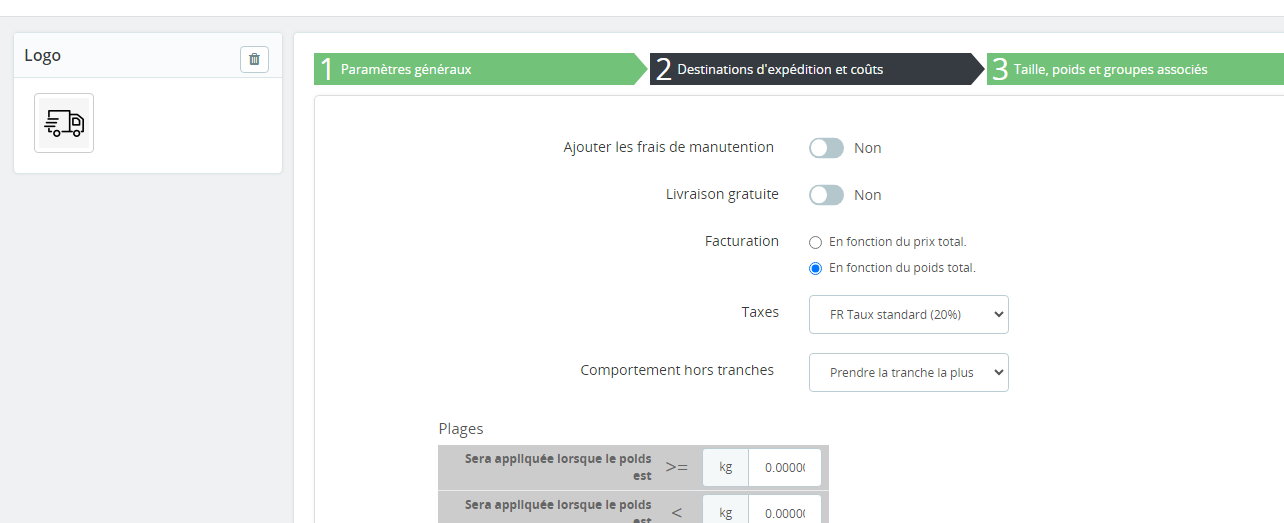Toggle Ajouter les frais de manutention switch
This screenshot has height=523, width=1284.
[x=827, y=148]
